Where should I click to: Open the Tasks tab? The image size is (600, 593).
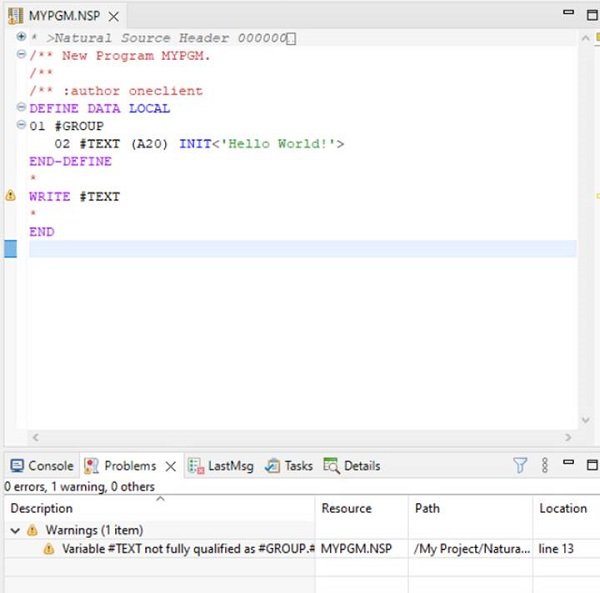click(x=289, y=466)
